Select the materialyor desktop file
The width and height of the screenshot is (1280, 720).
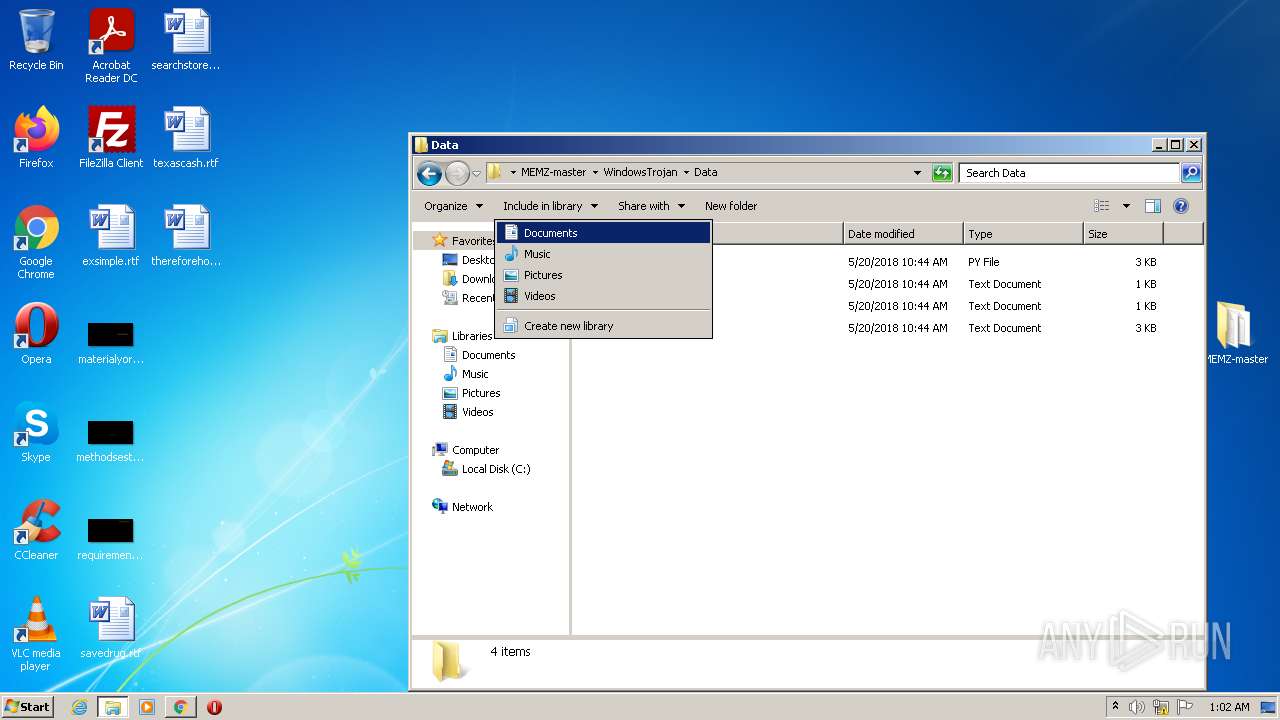[x=111, y=341]
